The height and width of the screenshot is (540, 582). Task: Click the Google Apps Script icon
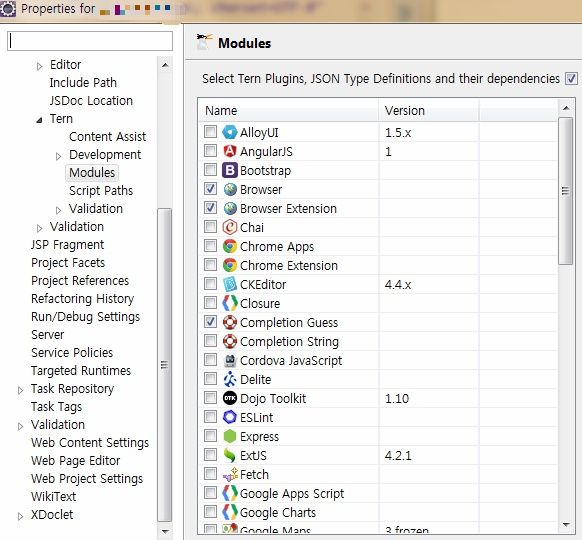point(230,493)
